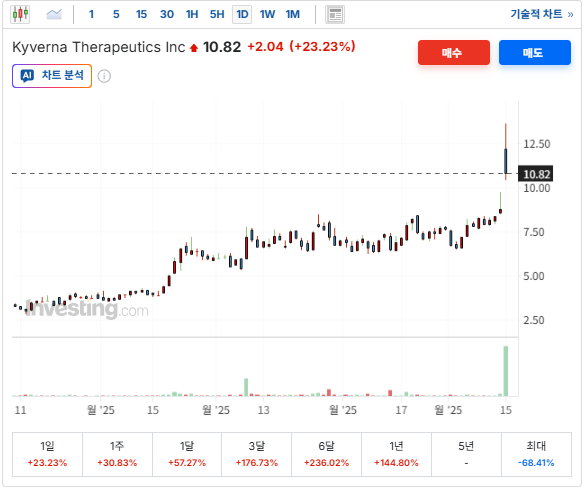Switch to area chart type icon

click(x=54, y=15)
